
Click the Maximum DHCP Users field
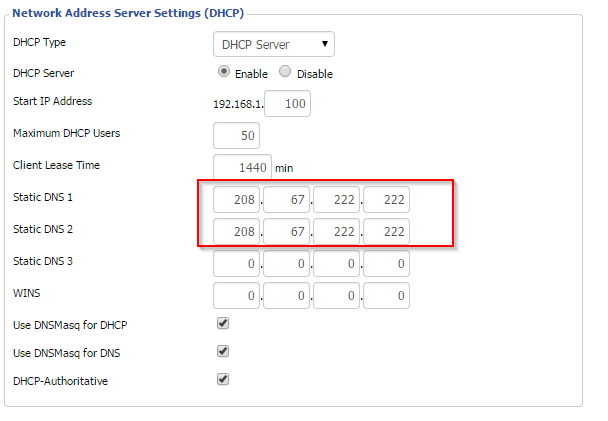pos(236,136)
